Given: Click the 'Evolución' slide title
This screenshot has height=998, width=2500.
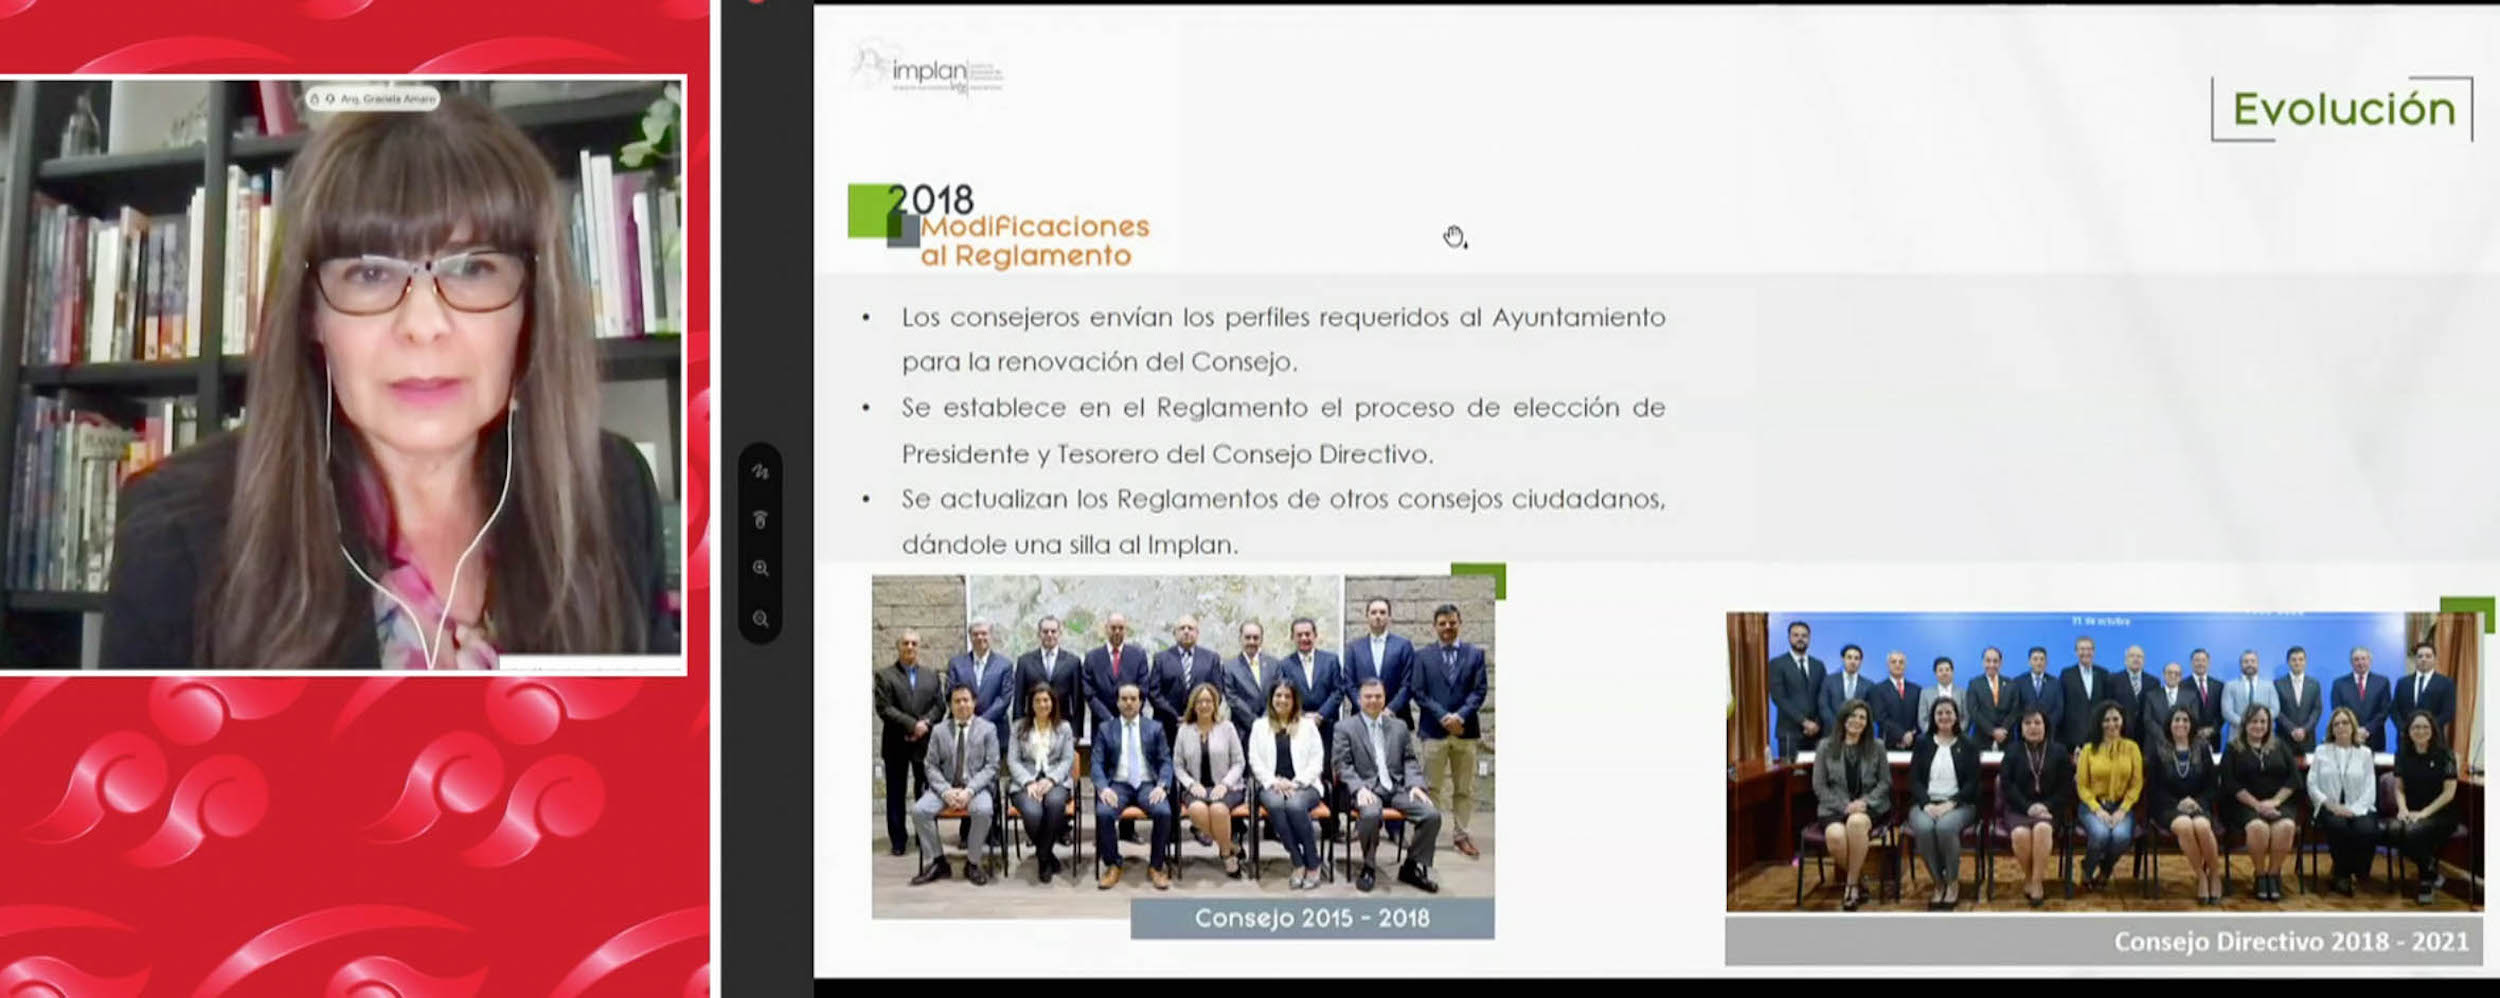Looking at the screenshot, I should click(2343, 109).
